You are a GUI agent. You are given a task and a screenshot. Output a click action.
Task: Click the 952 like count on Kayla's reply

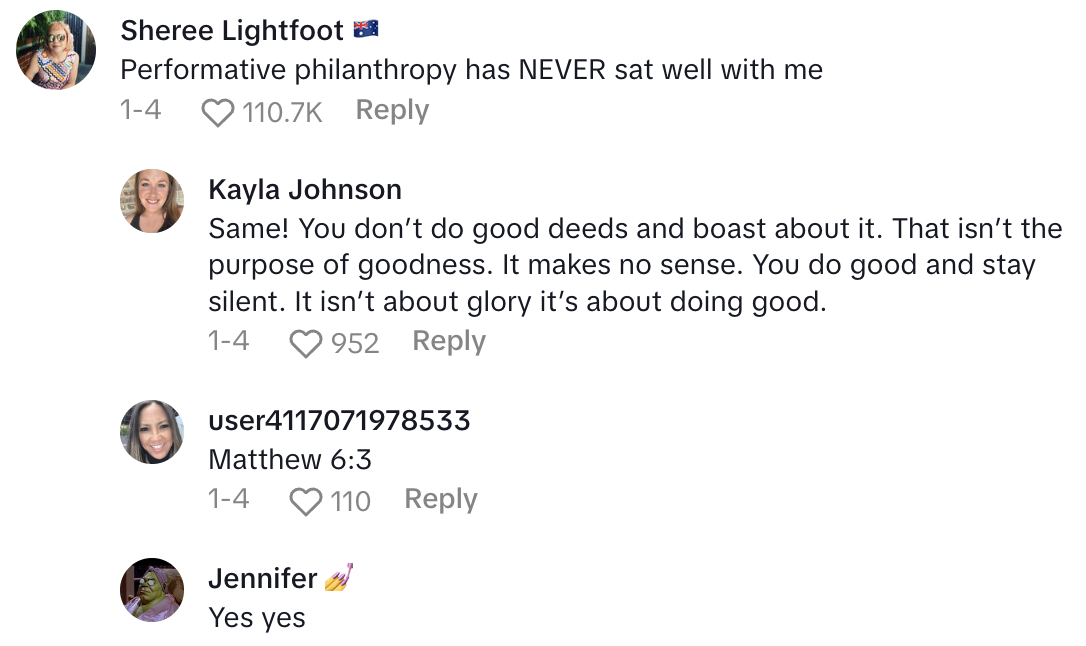[355, 343]
